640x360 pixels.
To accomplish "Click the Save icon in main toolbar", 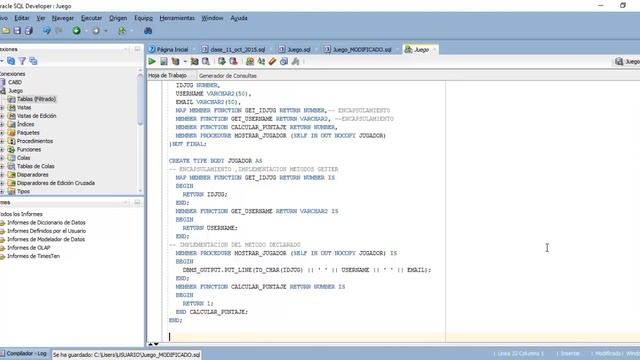I will tap(17, 31).
